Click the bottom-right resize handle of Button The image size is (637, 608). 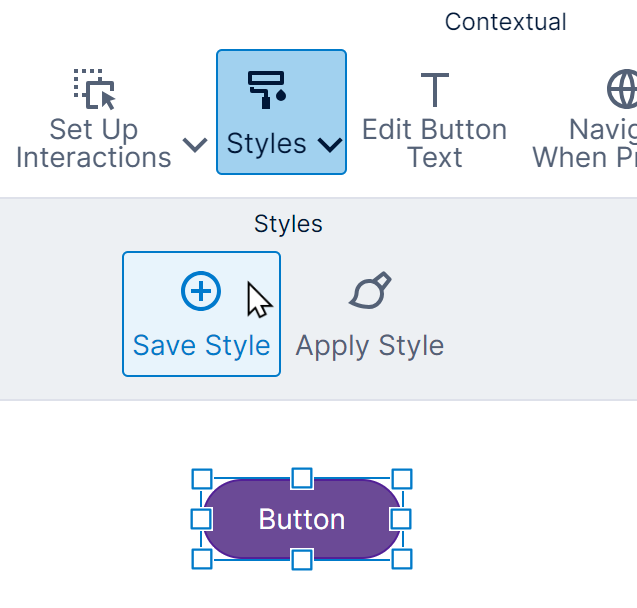[x=401, y=558]
